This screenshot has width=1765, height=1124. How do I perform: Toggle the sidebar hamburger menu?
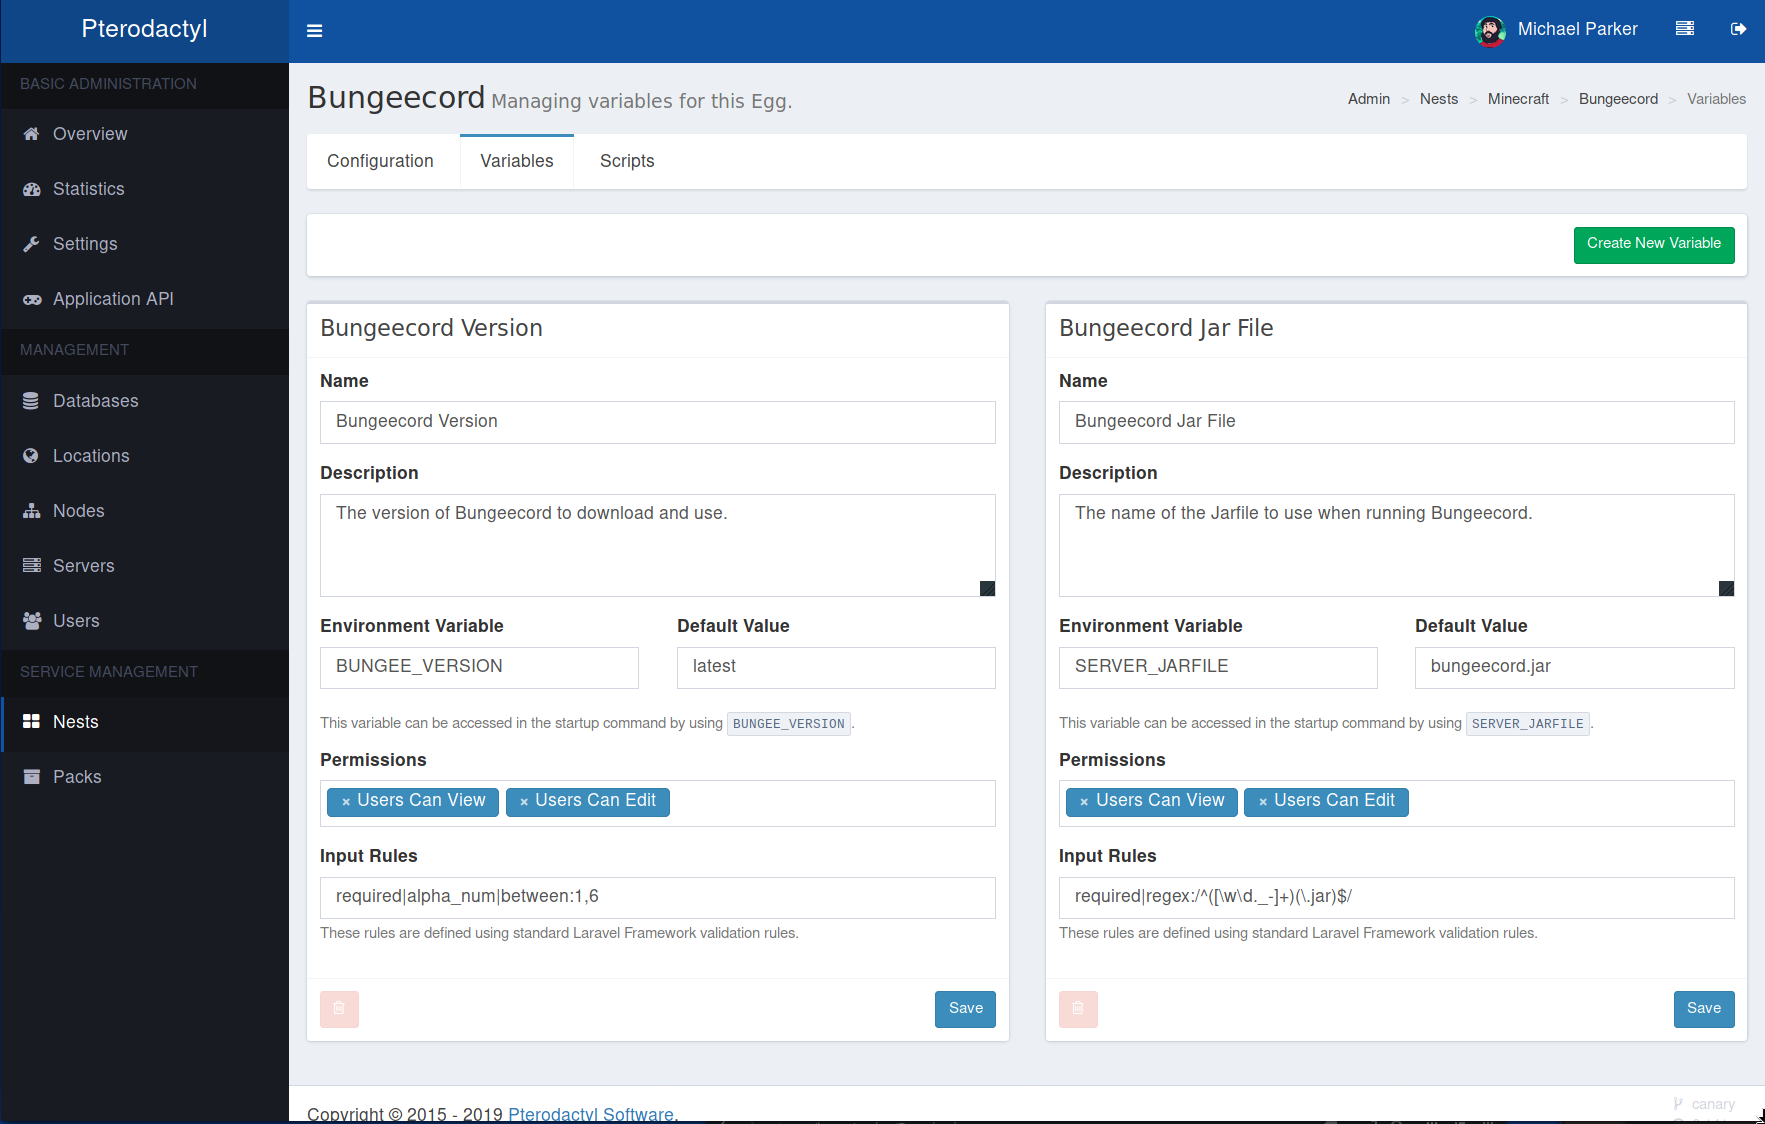click(314, 31)
